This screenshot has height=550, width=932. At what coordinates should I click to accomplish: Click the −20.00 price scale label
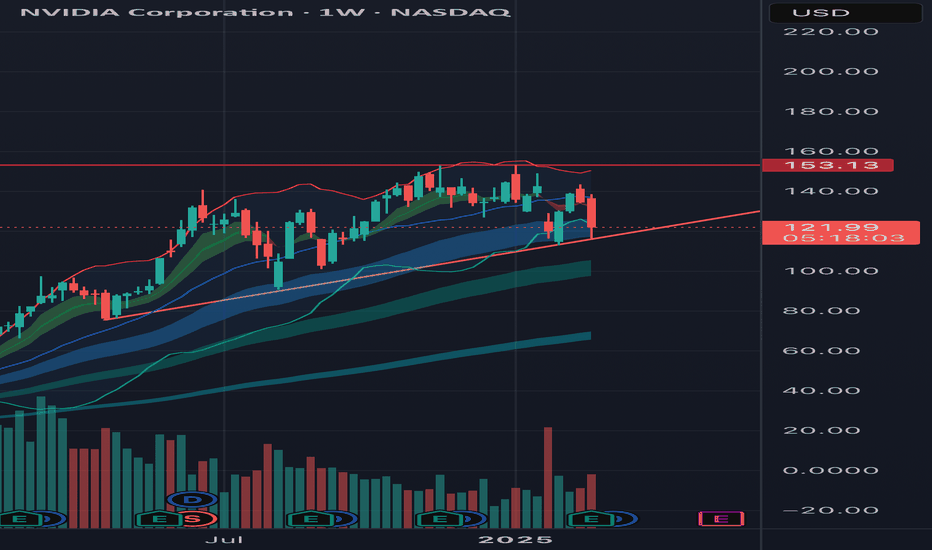830,510
